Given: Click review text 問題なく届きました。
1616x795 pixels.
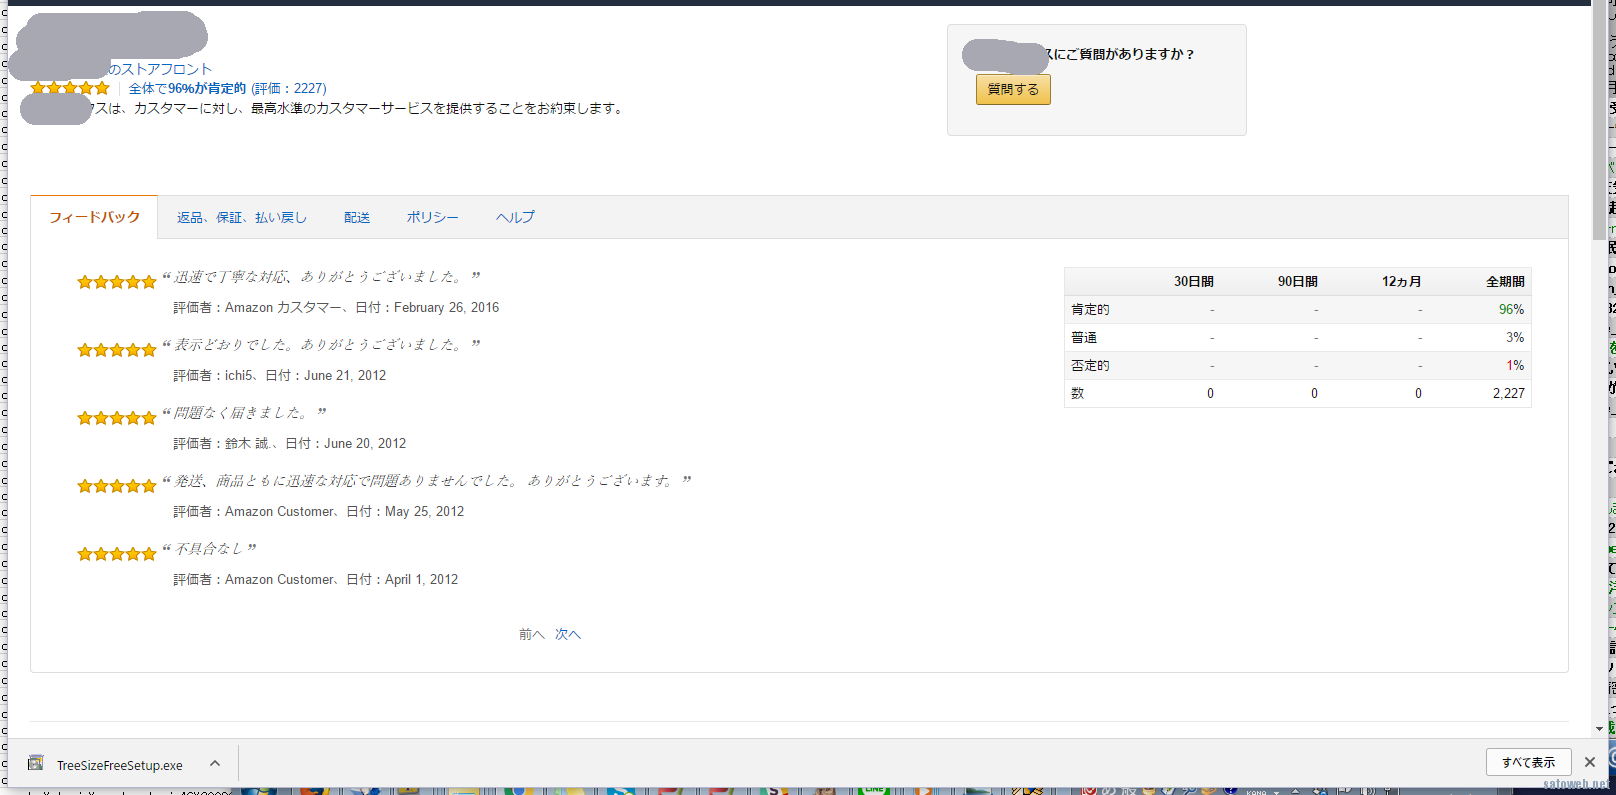Looking at the screenshot, I should pos(241,412).
